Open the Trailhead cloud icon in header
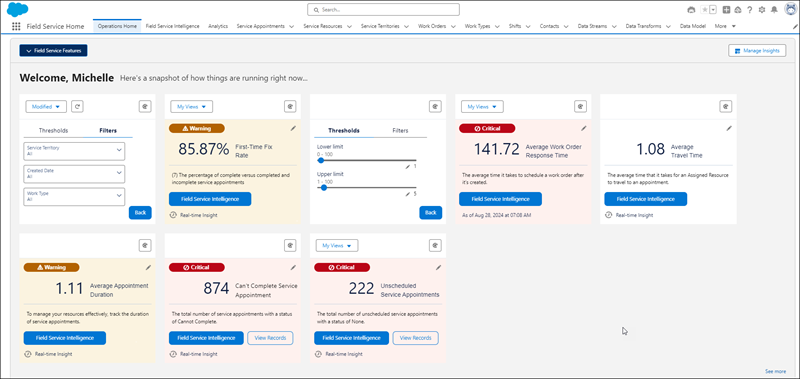The height and width of the screenshot is (379, 800). 738,10
